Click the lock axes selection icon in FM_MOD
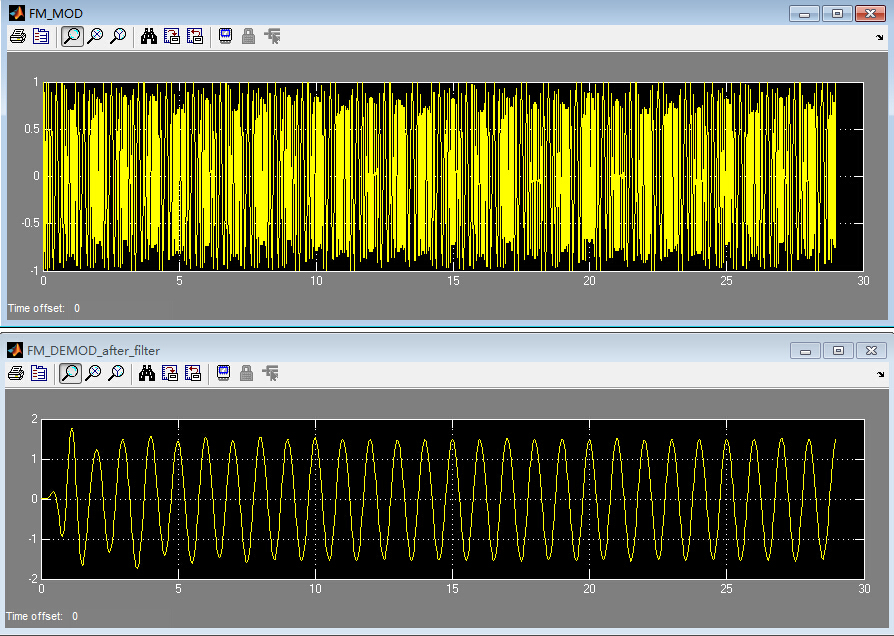 click(x=248, y=37)
